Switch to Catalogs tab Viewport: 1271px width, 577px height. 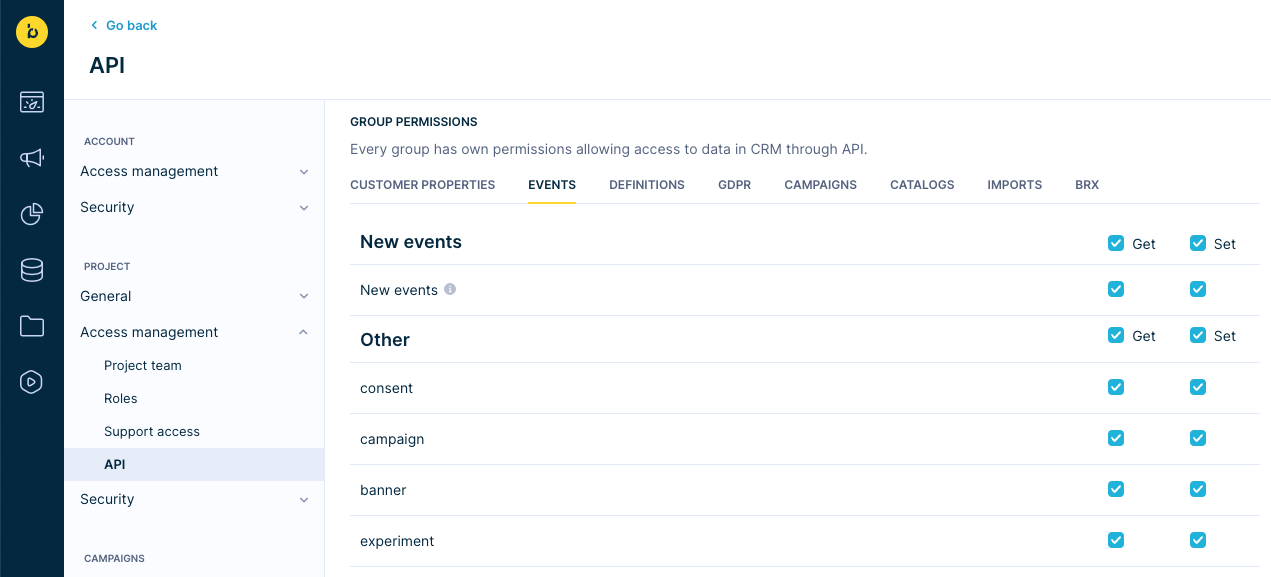coord(922,185)
